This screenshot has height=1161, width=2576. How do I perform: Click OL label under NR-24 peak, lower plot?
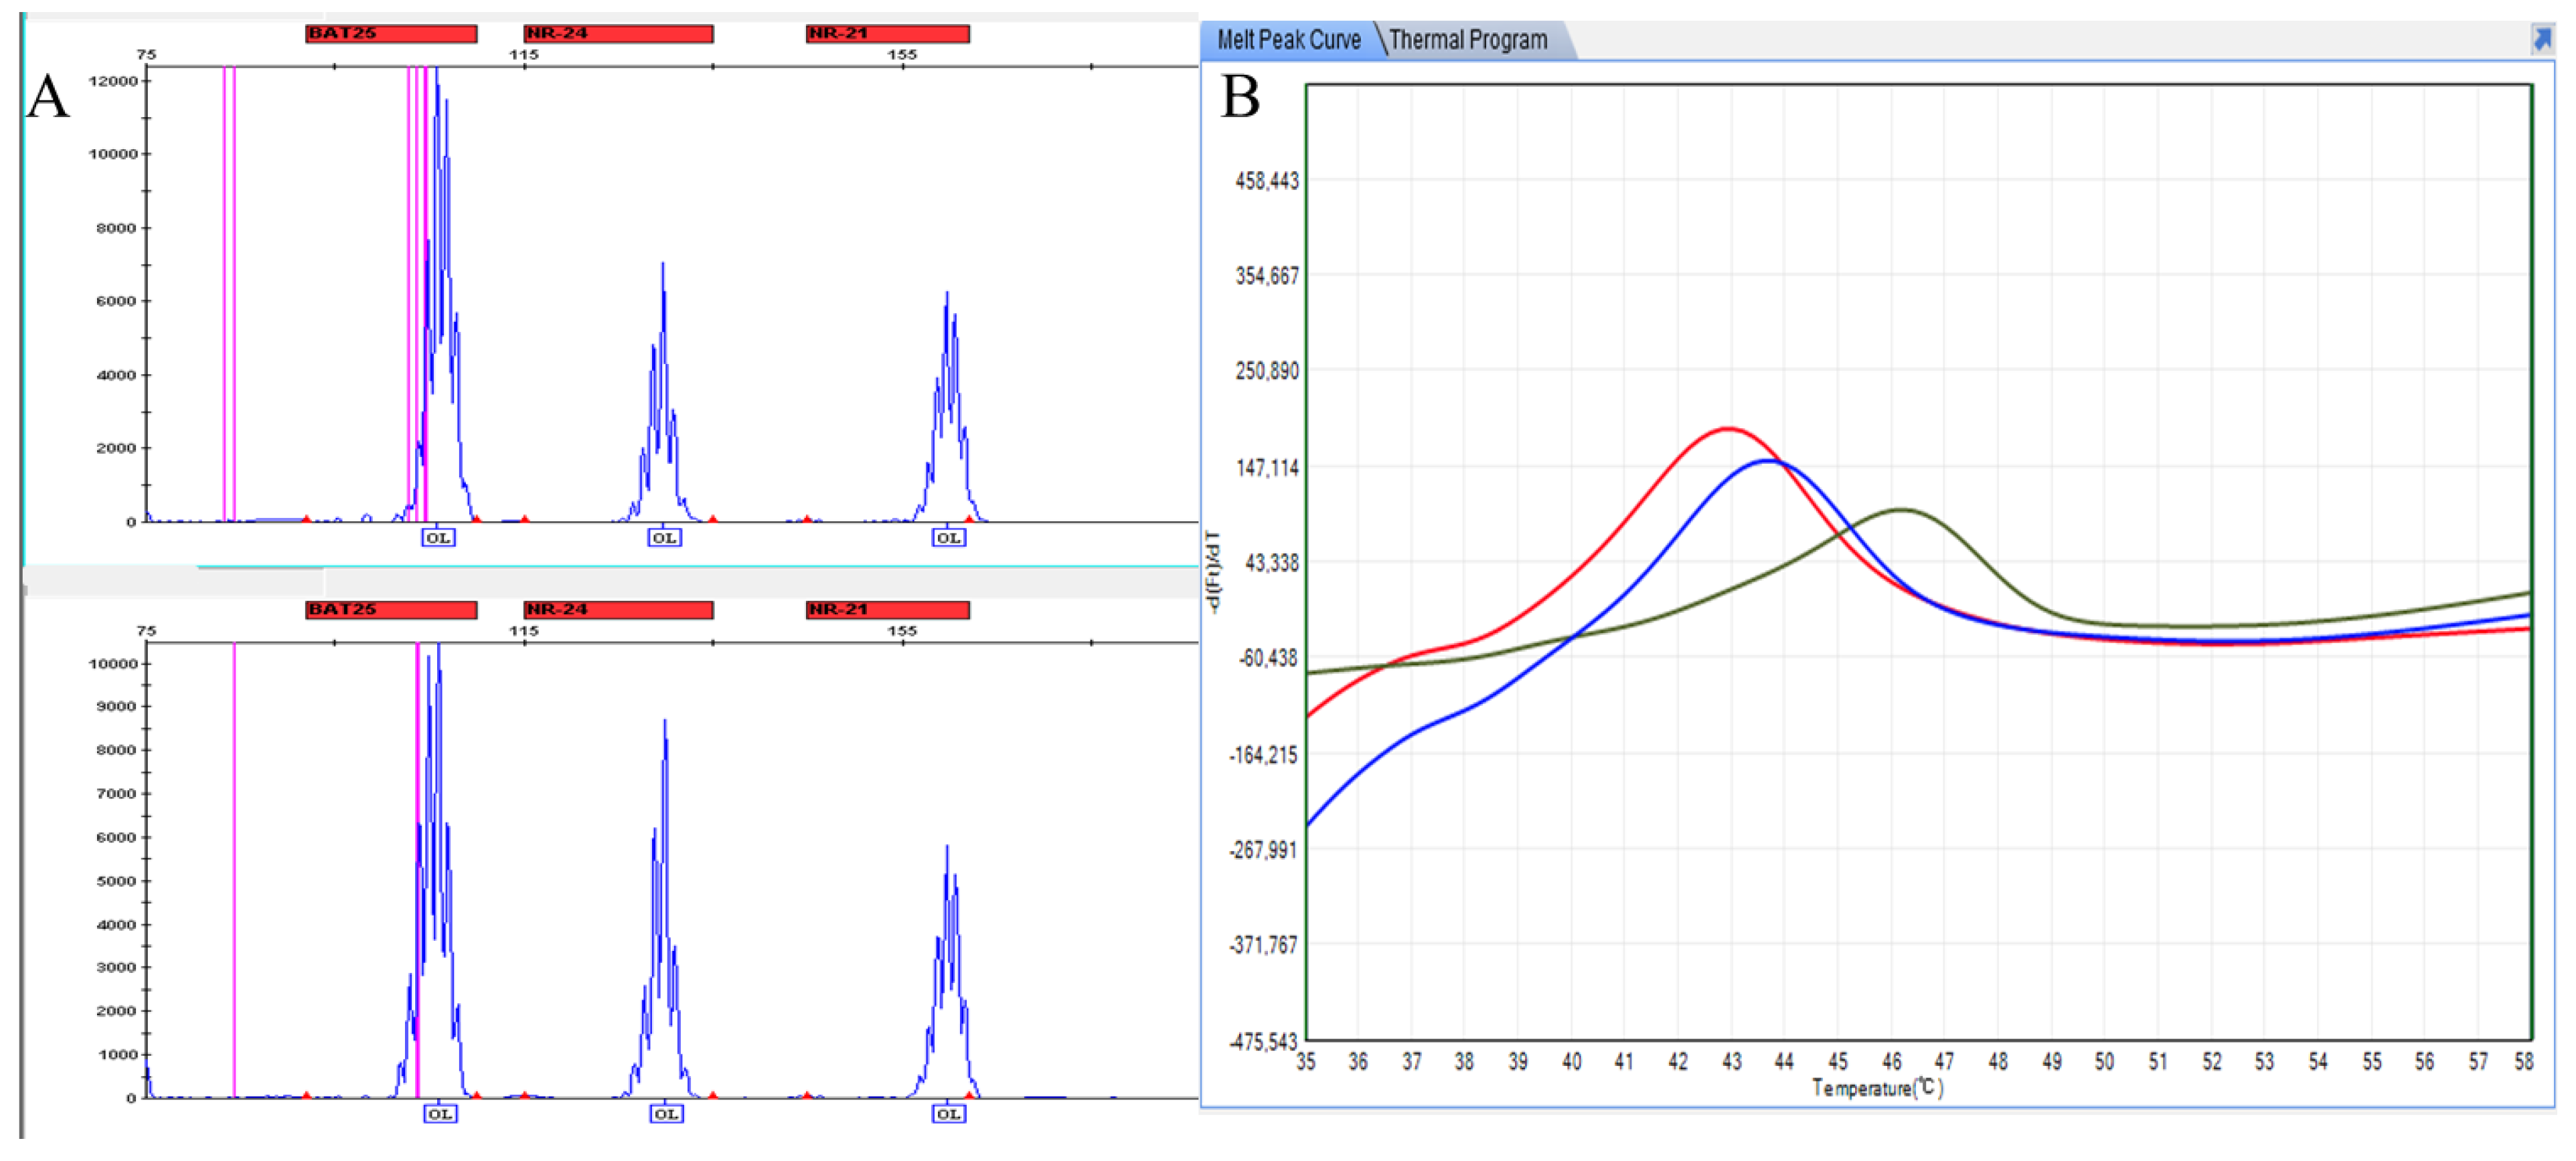pos(666,1114)
